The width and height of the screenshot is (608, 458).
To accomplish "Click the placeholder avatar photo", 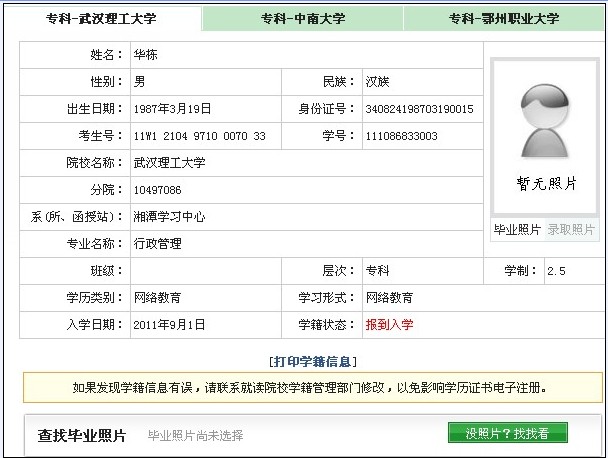I will (x=544, y=121).
